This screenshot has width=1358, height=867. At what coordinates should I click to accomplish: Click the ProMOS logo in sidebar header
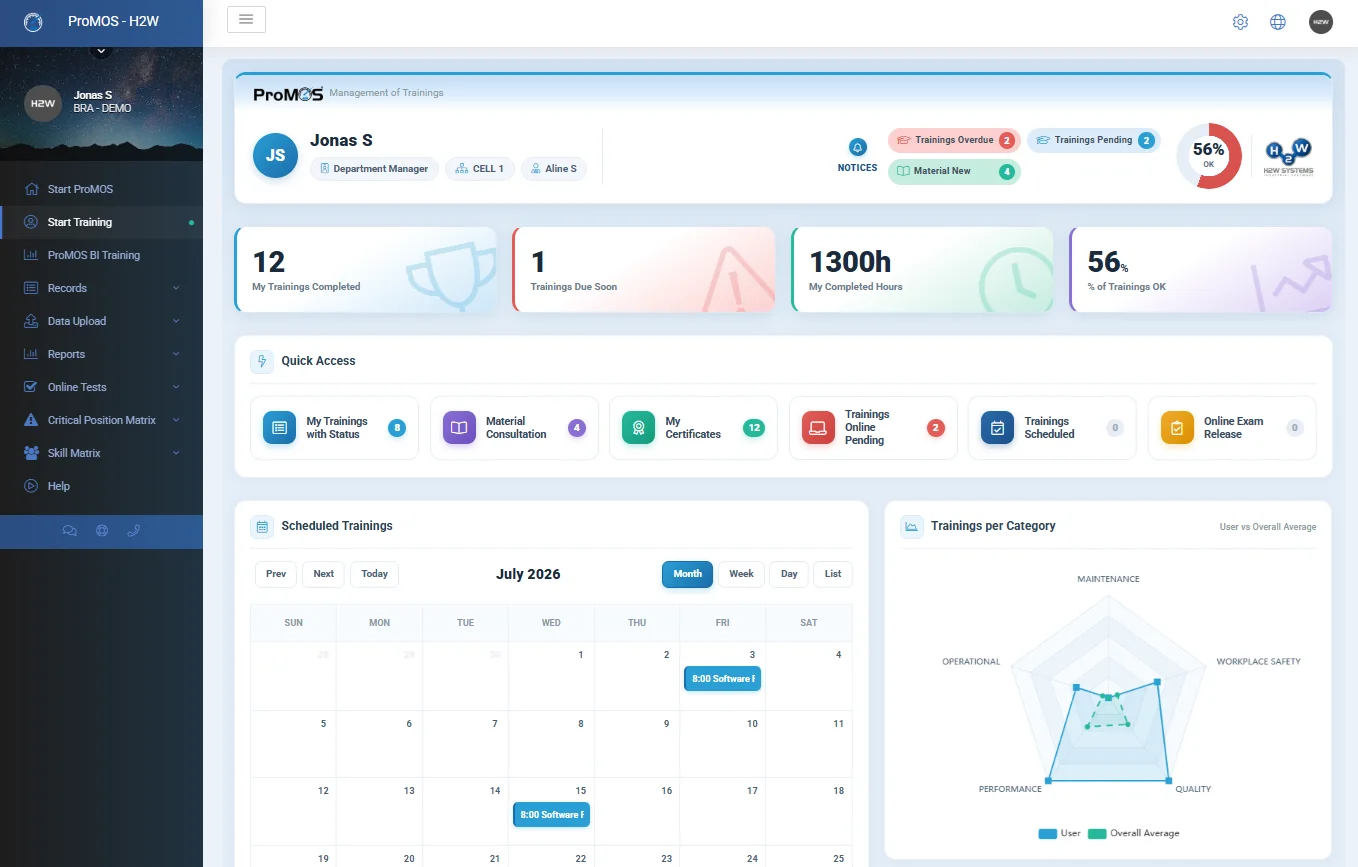click(x=33, y=22)
